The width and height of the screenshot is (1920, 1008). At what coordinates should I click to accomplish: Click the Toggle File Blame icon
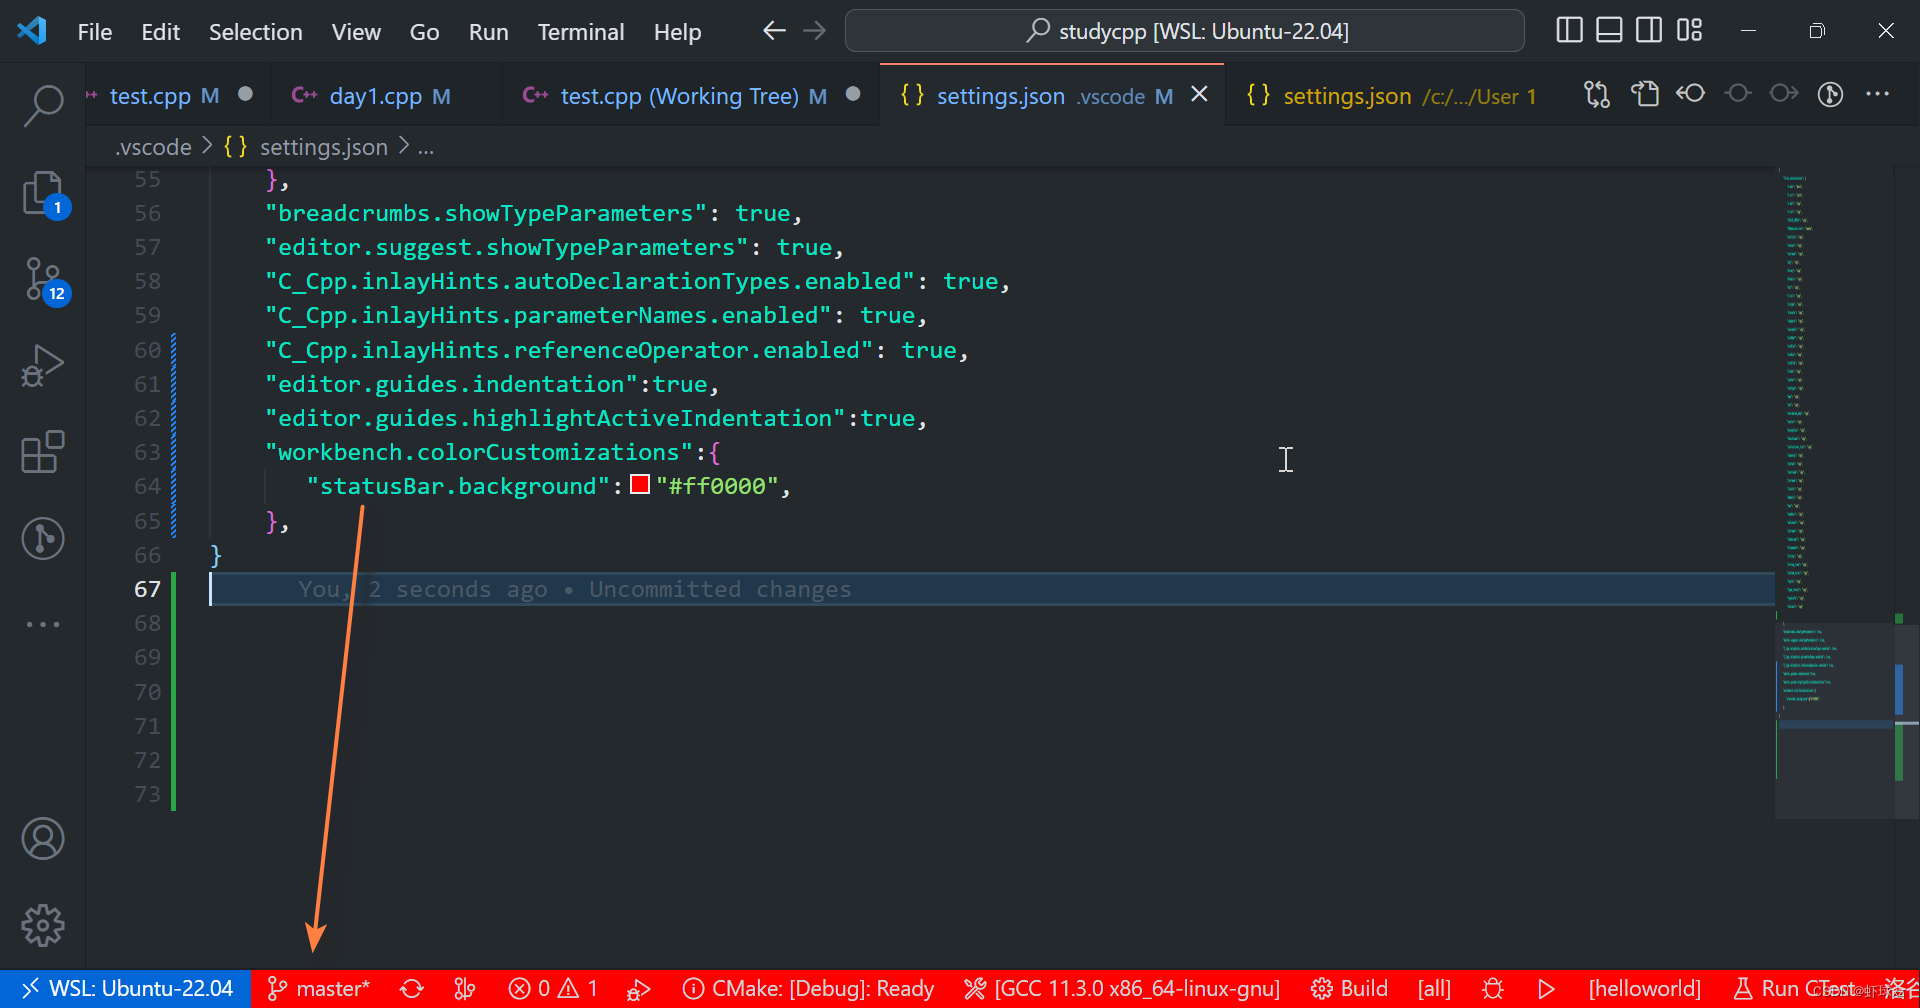(x=1691, y=94)
